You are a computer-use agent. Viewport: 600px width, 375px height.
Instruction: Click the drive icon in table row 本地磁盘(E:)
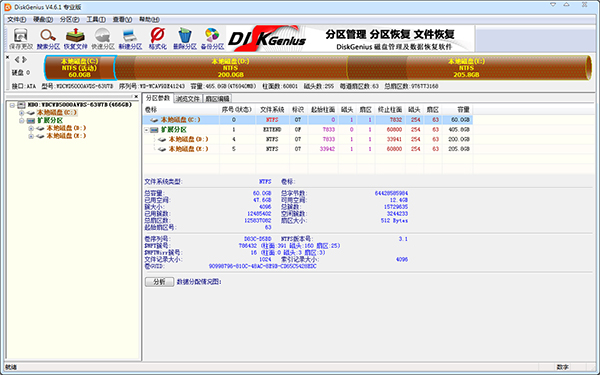point(162,149)
